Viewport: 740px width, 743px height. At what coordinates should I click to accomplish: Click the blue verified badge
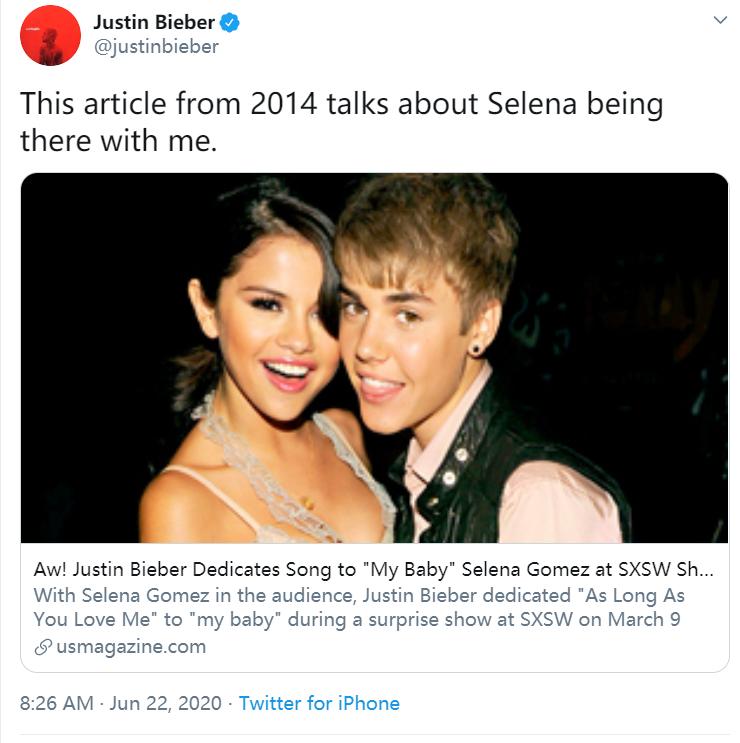click(x=231, y=22)
